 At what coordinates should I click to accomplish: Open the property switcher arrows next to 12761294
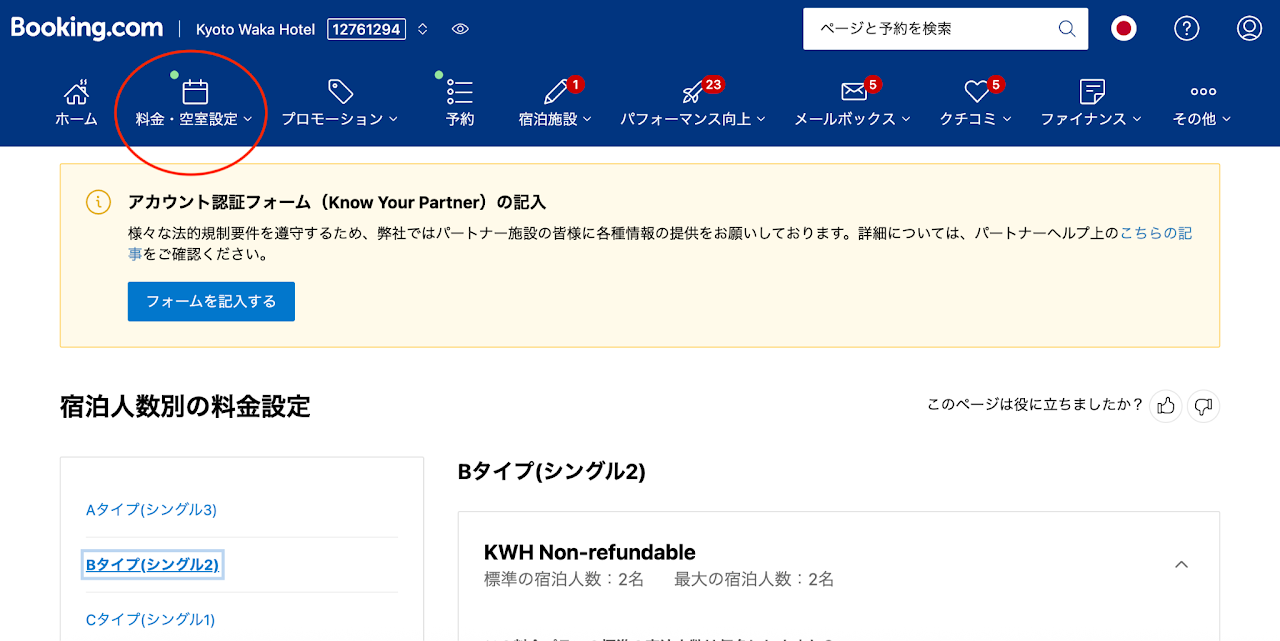pyautogui.click(x=423, y=30)
